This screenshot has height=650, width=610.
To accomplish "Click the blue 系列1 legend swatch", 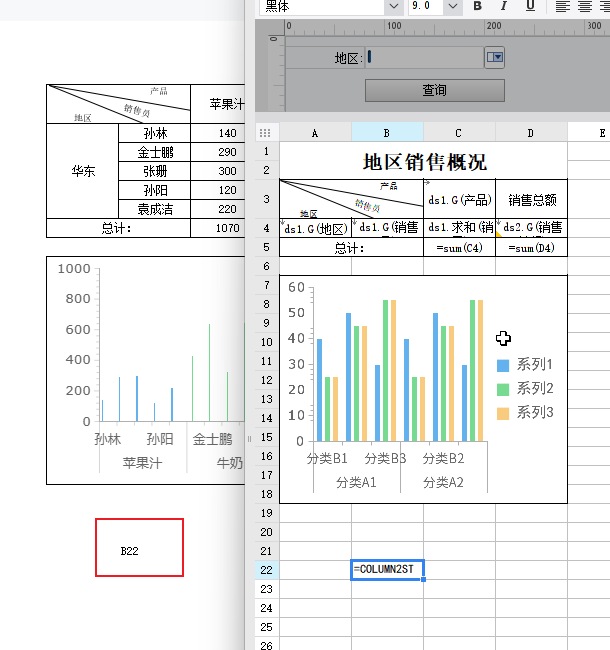I will pos(503,365).
